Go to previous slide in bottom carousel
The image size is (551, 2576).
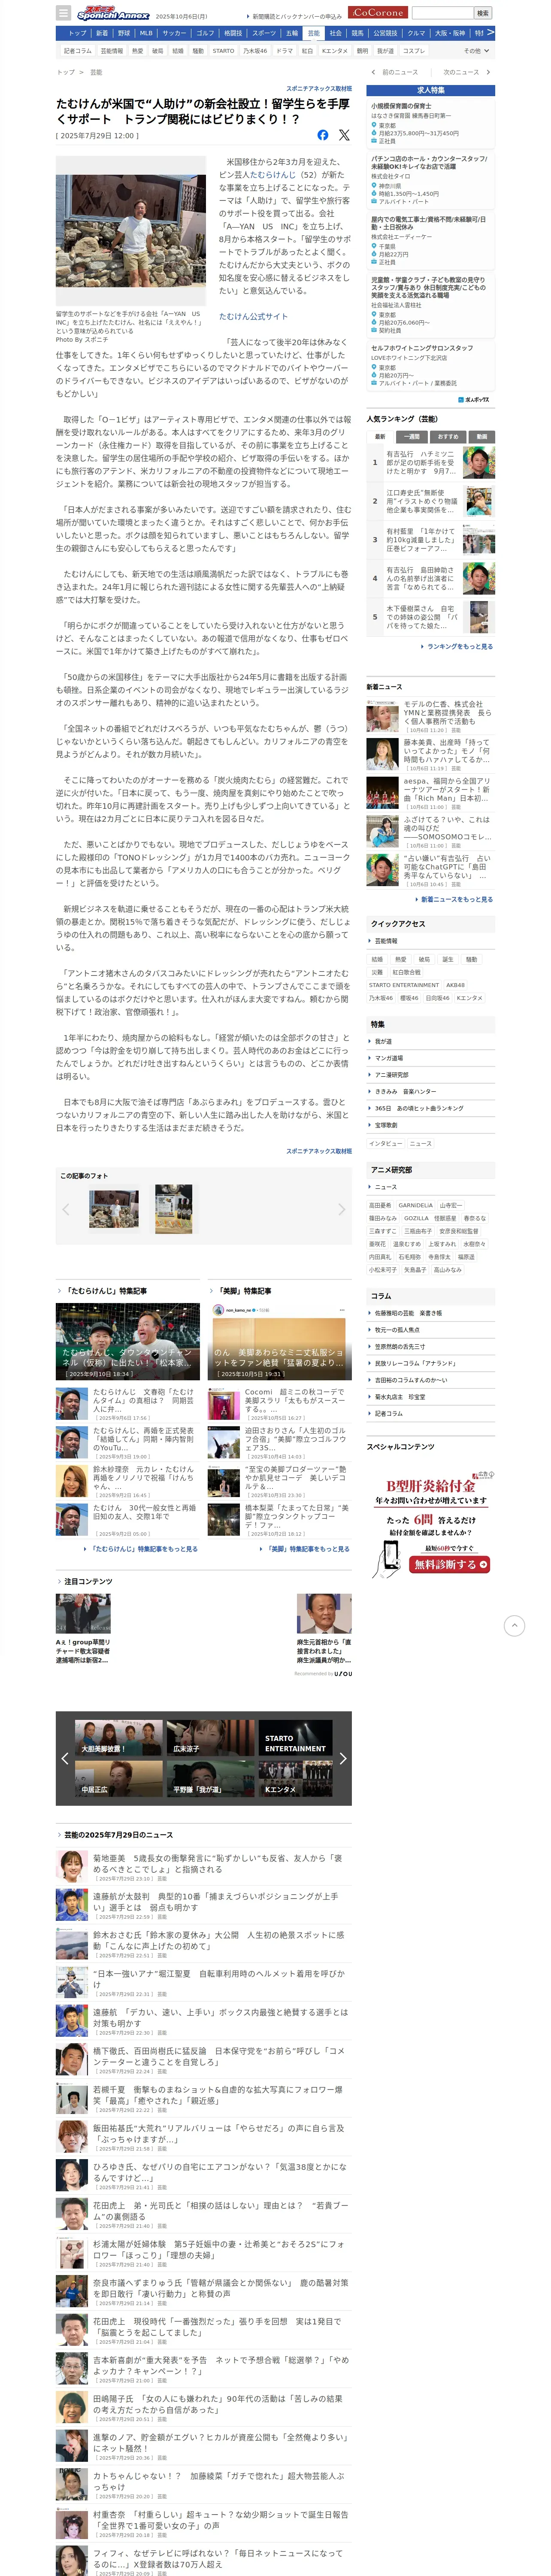point(65,1758)
